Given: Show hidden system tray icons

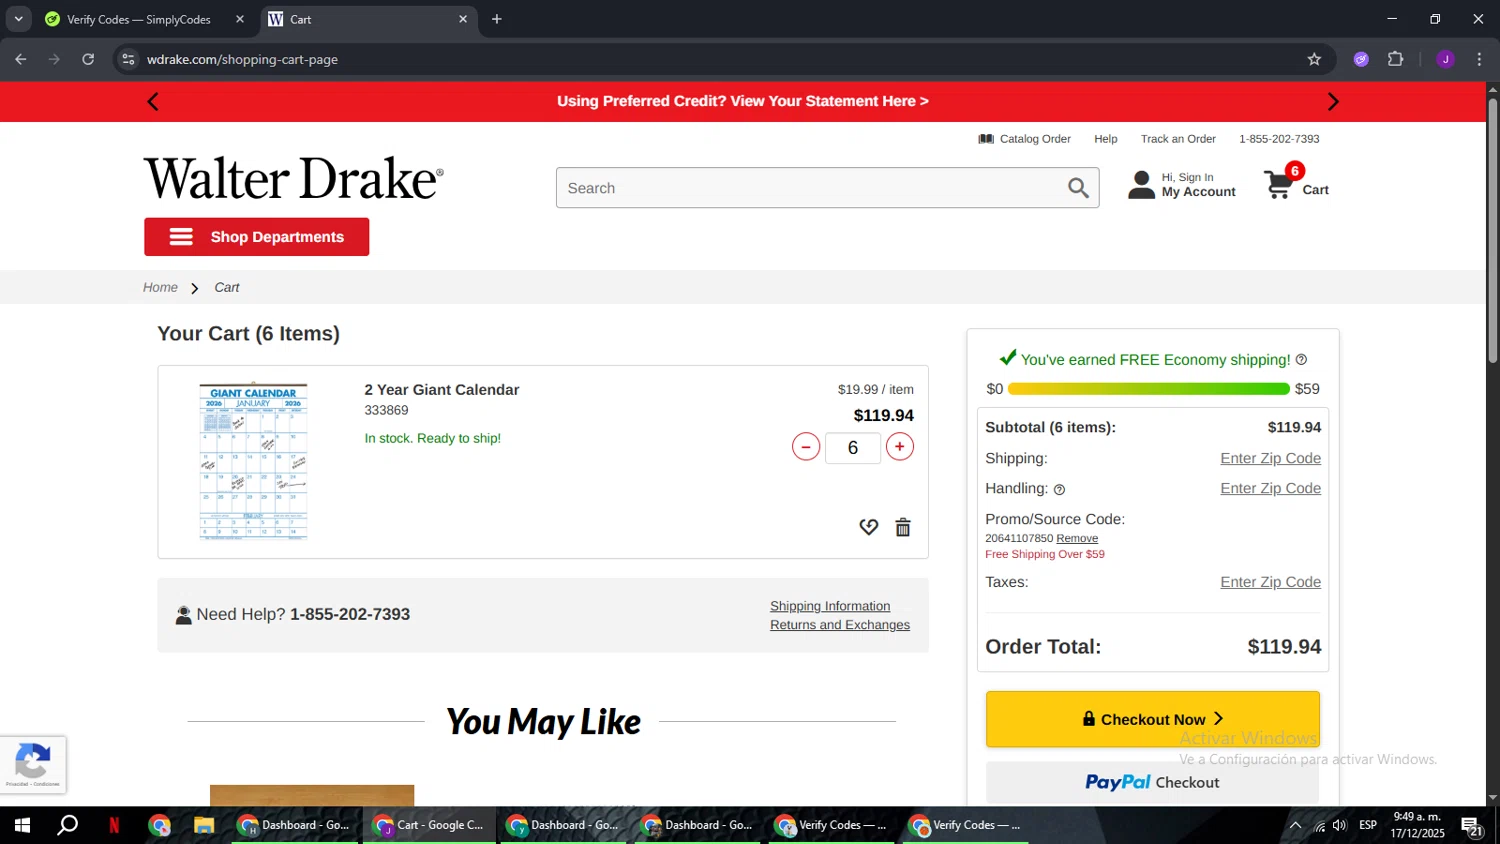Looking at the screenshot, I should (1295, 825).
